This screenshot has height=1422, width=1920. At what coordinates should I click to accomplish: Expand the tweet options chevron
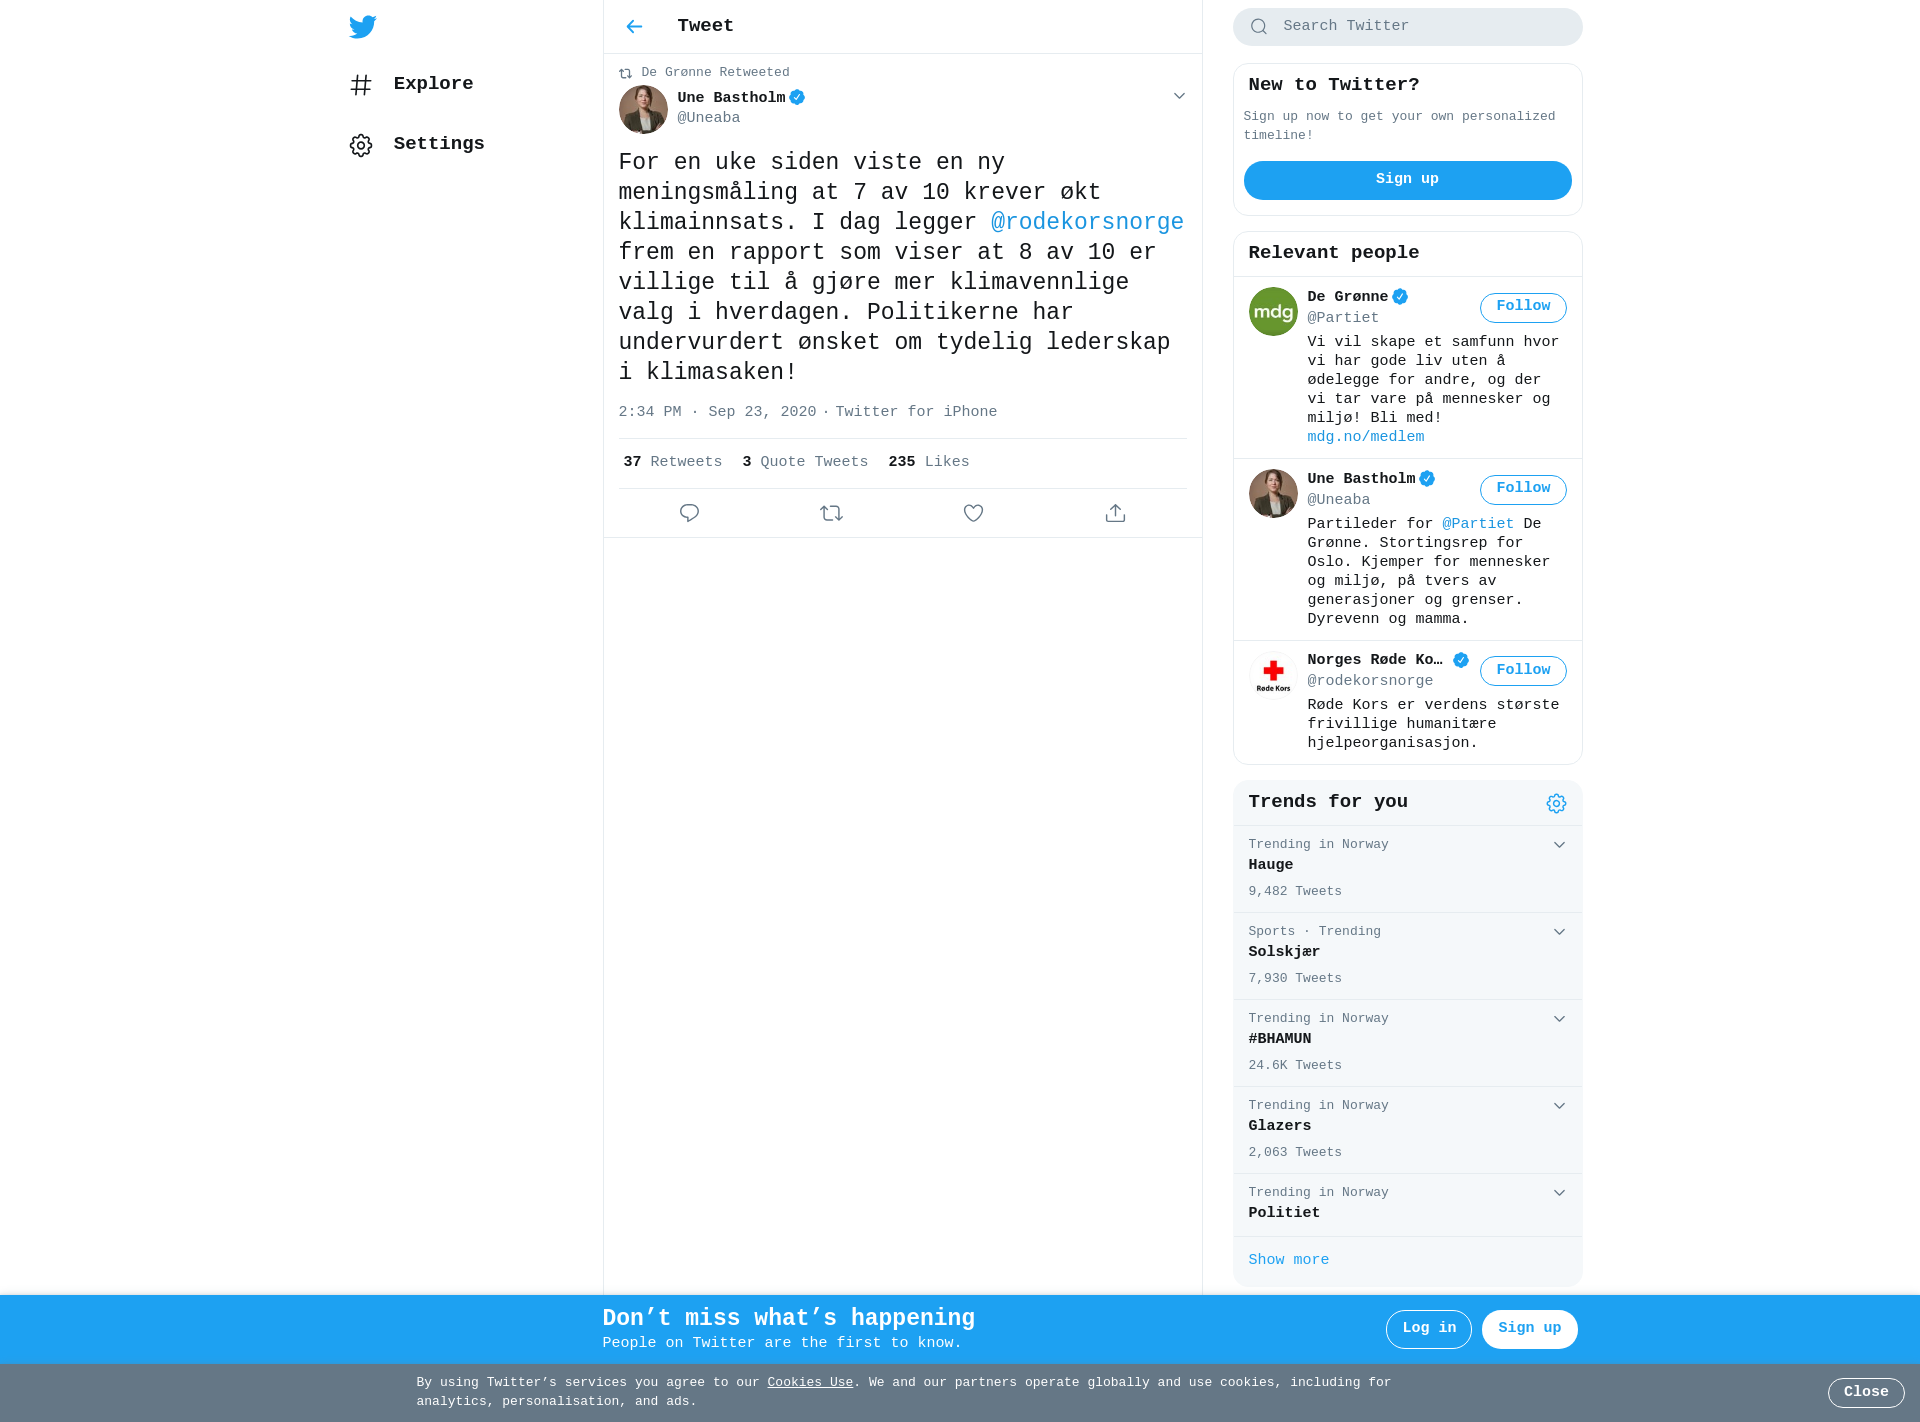[x=1179, y=96]
